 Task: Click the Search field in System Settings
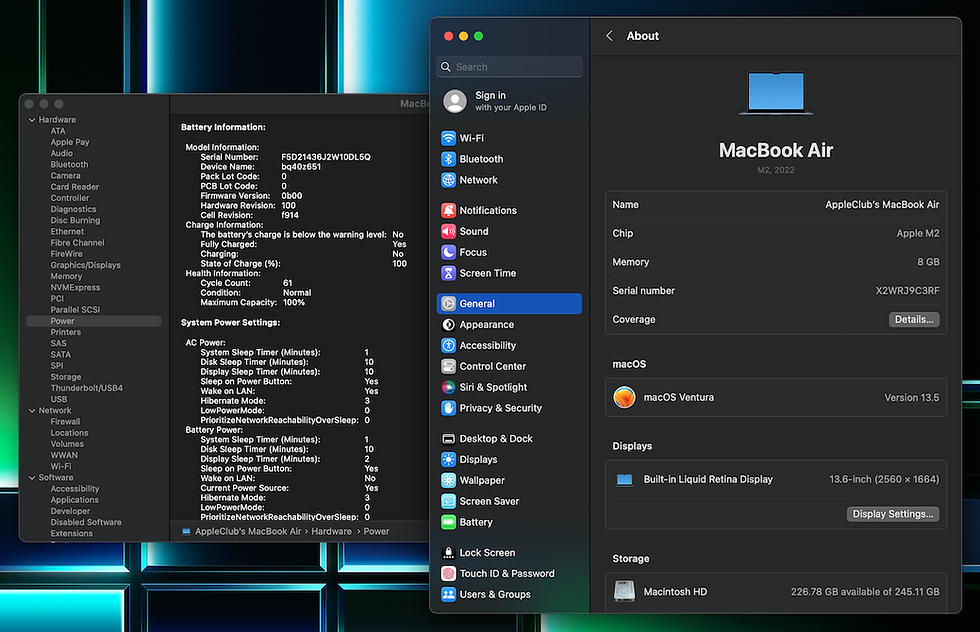tap(509, 67)
